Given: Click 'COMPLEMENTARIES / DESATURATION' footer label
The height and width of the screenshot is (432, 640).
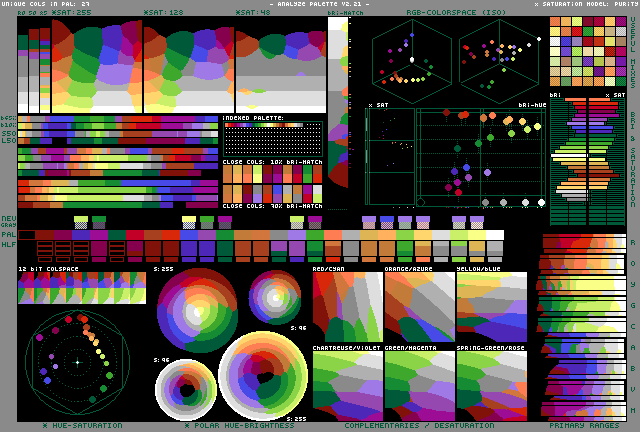Looking at the screenshot, I should pos(419,425).
